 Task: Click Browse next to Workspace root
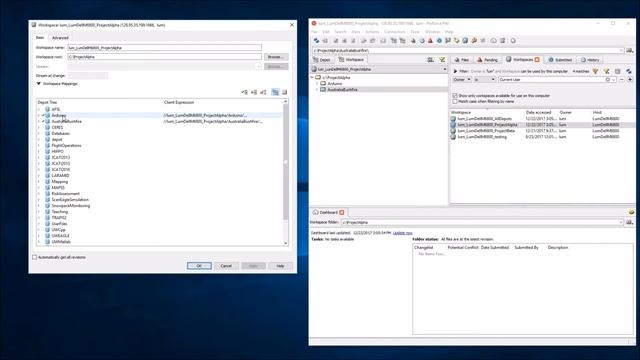276,57
